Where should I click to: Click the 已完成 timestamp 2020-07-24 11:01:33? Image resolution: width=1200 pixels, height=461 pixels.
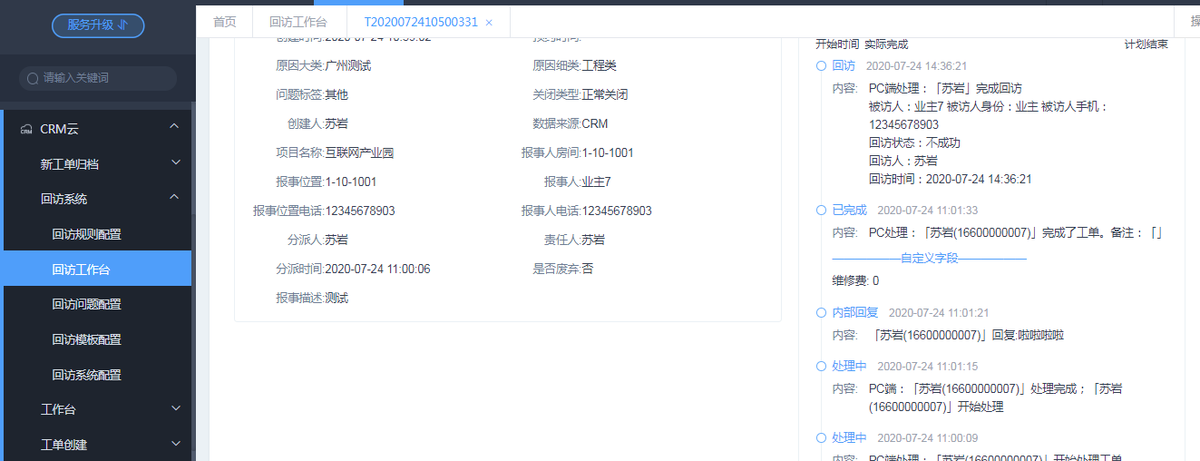click(928, 211)
